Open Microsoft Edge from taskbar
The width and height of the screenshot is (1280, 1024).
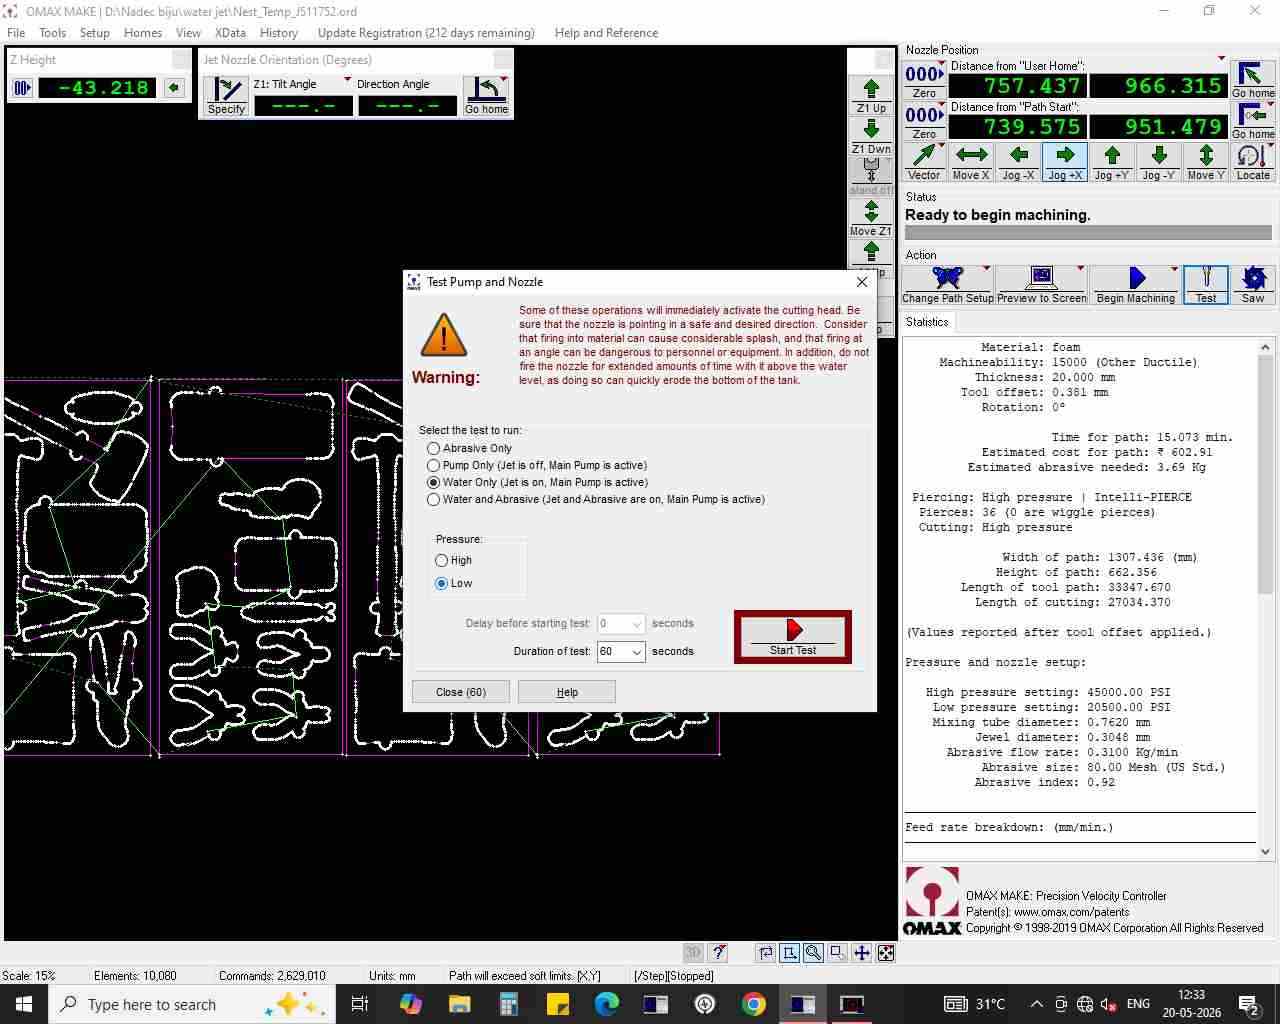(607, 1004)
